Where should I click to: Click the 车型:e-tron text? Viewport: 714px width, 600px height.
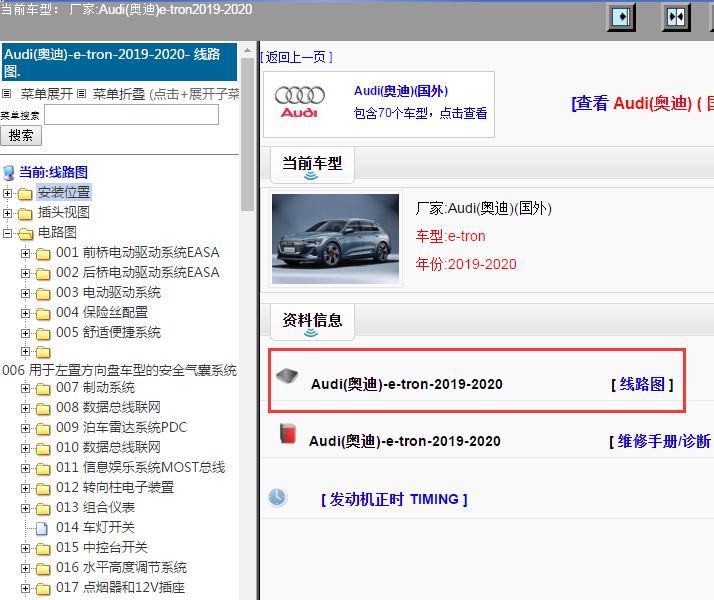(450, 236)
